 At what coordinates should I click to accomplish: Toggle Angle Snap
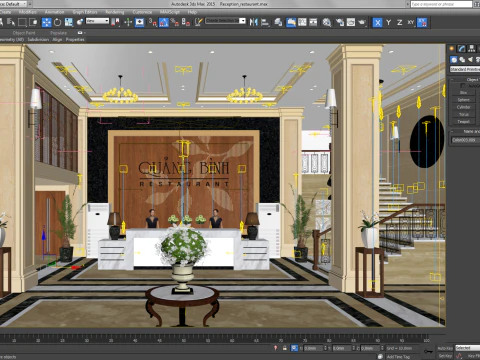point(164,22)
